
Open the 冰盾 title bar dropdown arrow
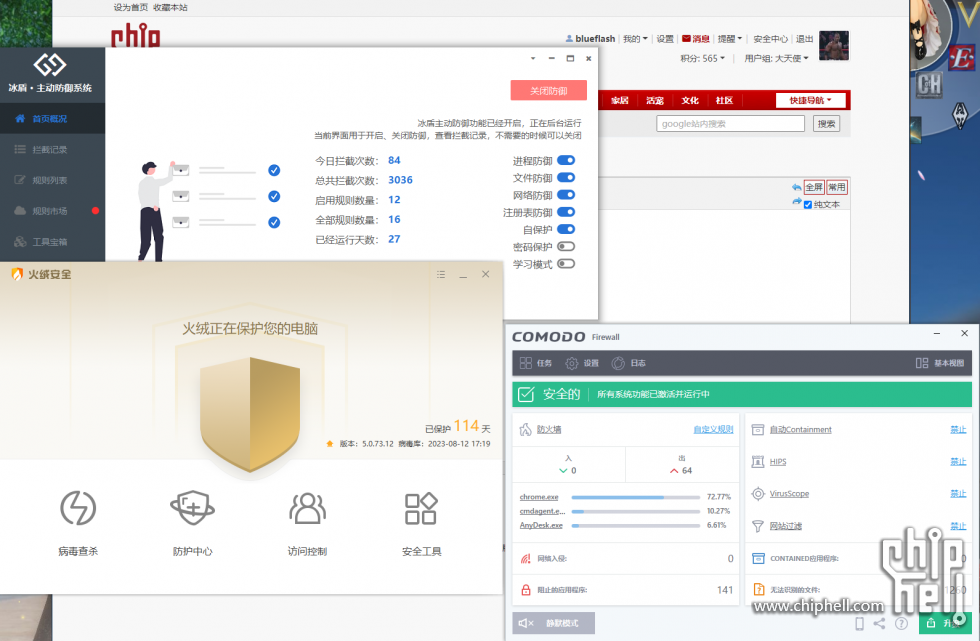click(532, 58)
